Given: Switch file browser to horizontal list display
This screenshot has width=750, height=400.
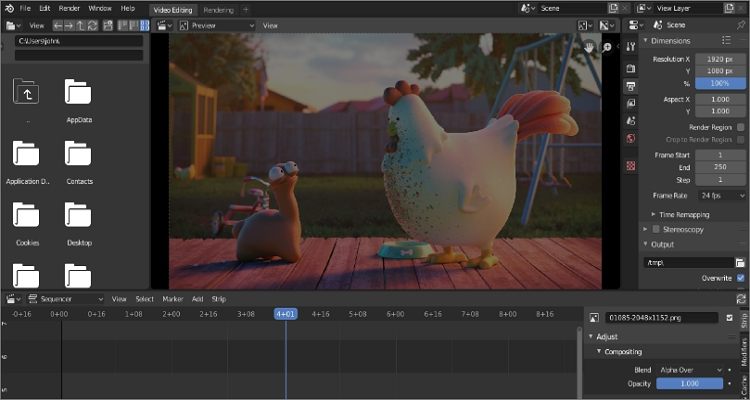Looking at the screenshot, I should tap(134, 25).
